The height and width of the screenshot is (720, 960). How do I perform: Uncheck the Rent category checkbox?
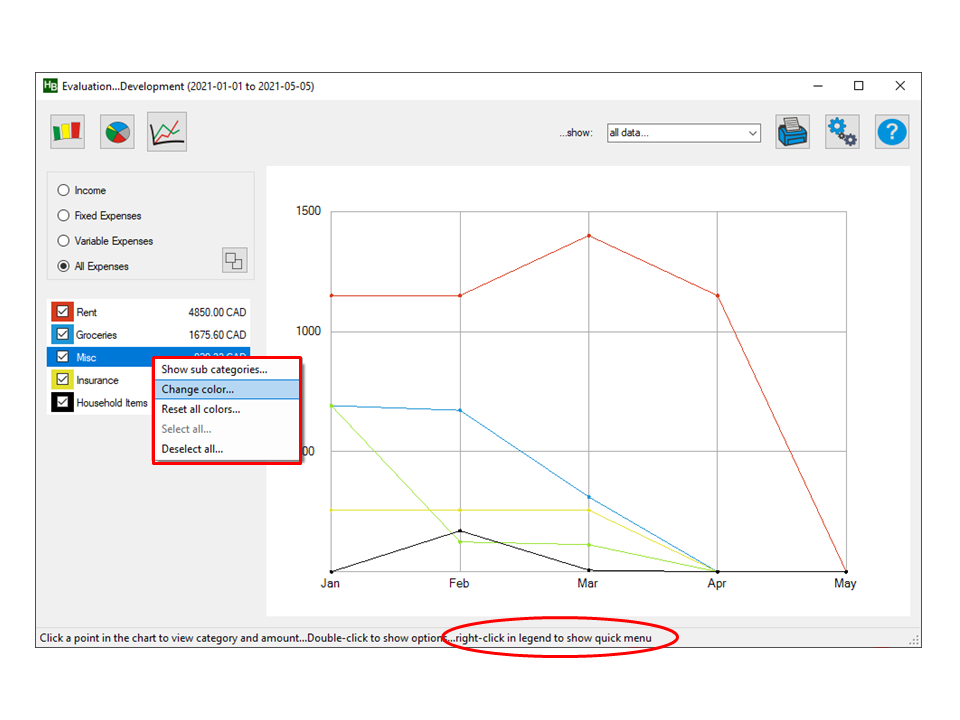[62, 312]
